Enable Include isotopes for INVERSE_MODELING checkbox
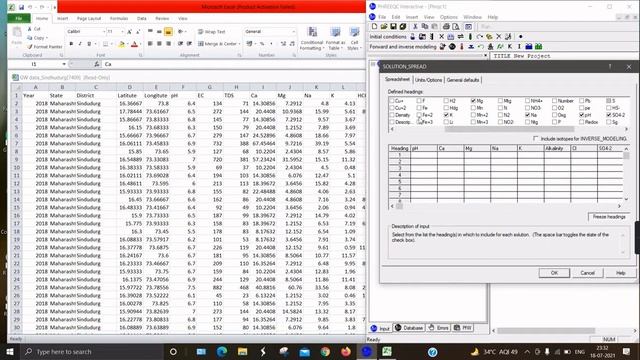Viewport: 640px width, 360px height. [x=536, y=139]
